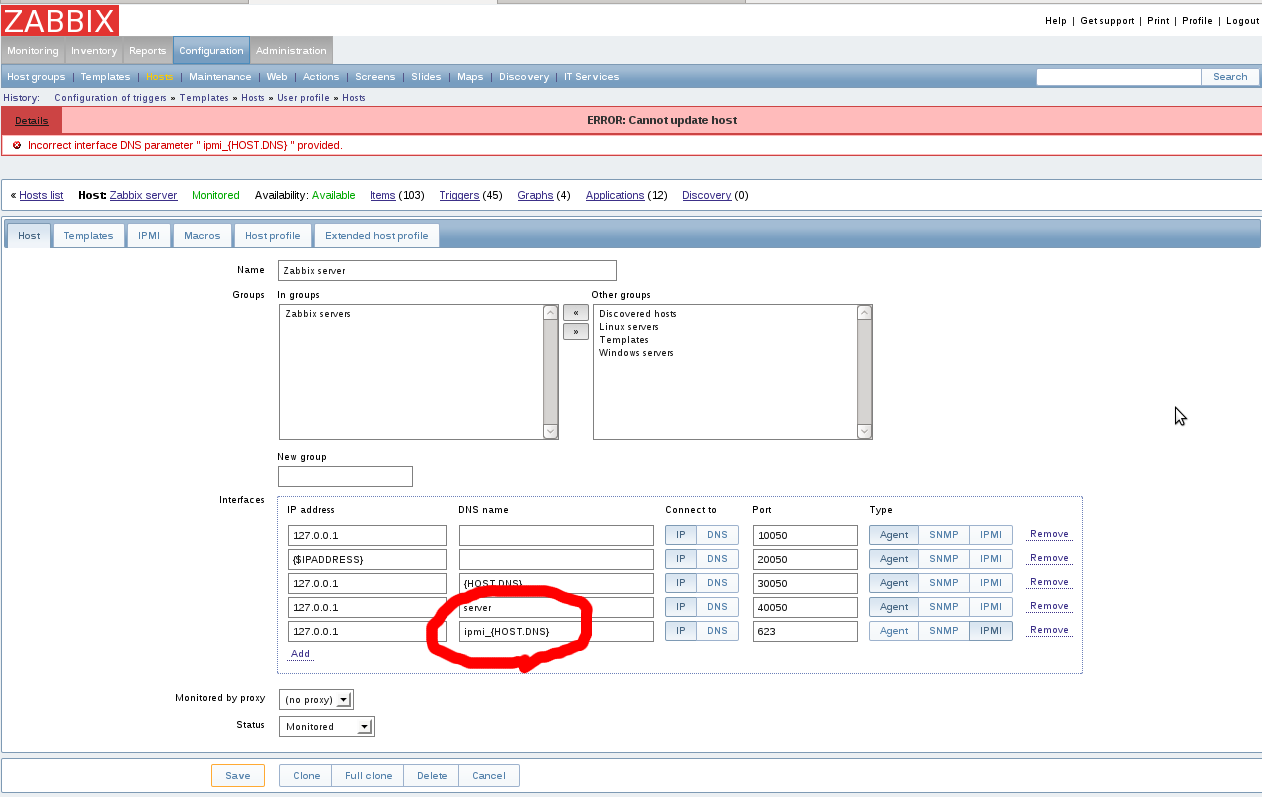
Task: Open host Applications (12) link
Action: pos(615,196)
